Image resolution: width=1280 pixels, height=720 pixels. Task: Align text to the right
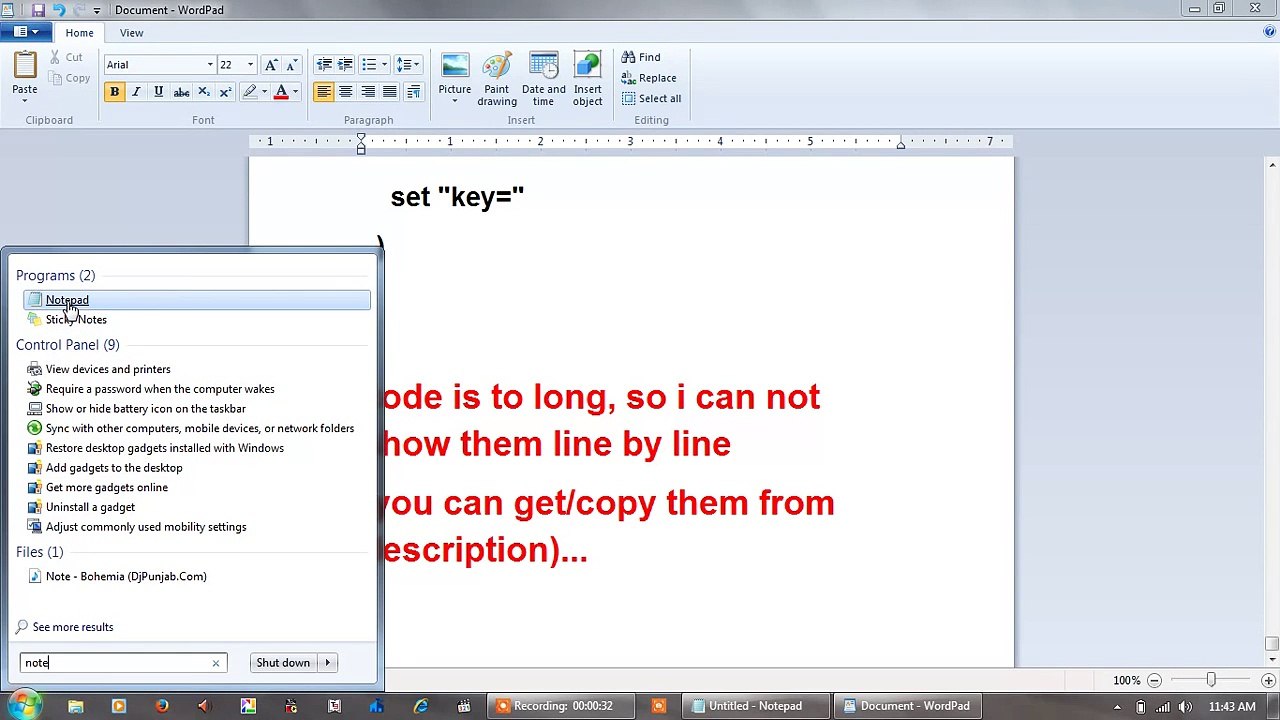click(368, 92)
